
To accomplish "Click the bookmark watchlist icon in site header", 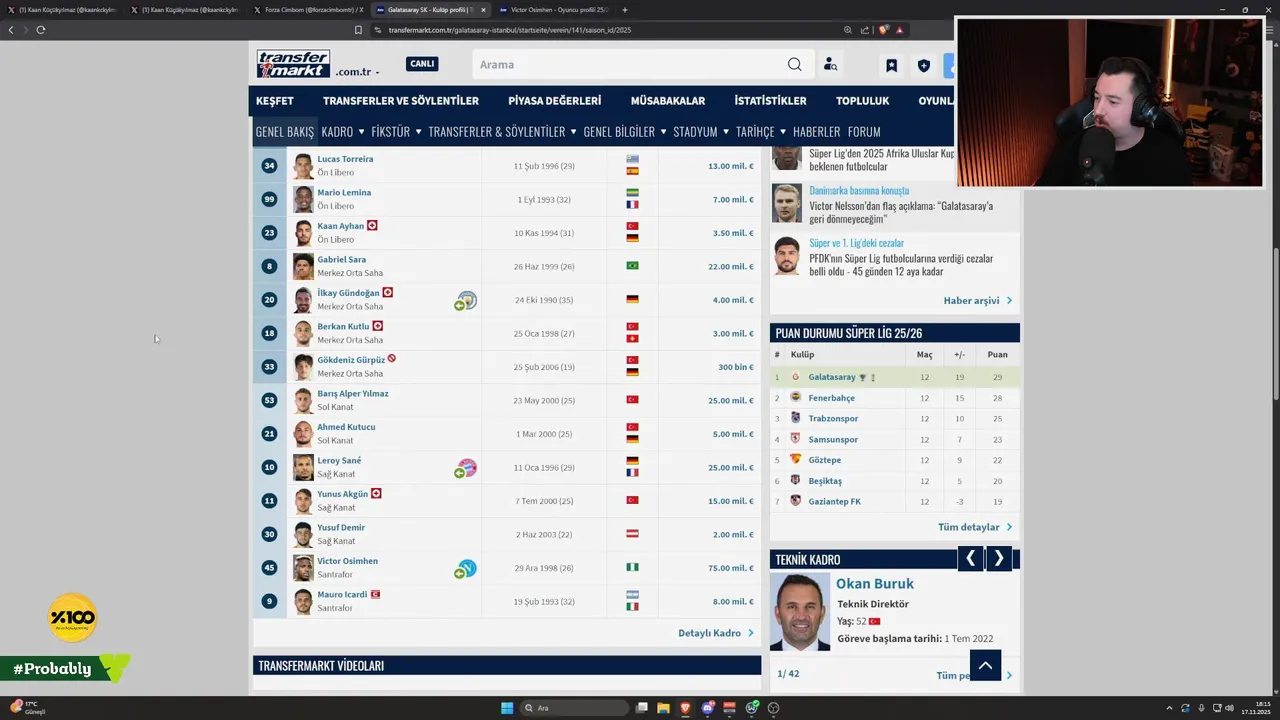I will pyautogui.click(x=891, y=66).
